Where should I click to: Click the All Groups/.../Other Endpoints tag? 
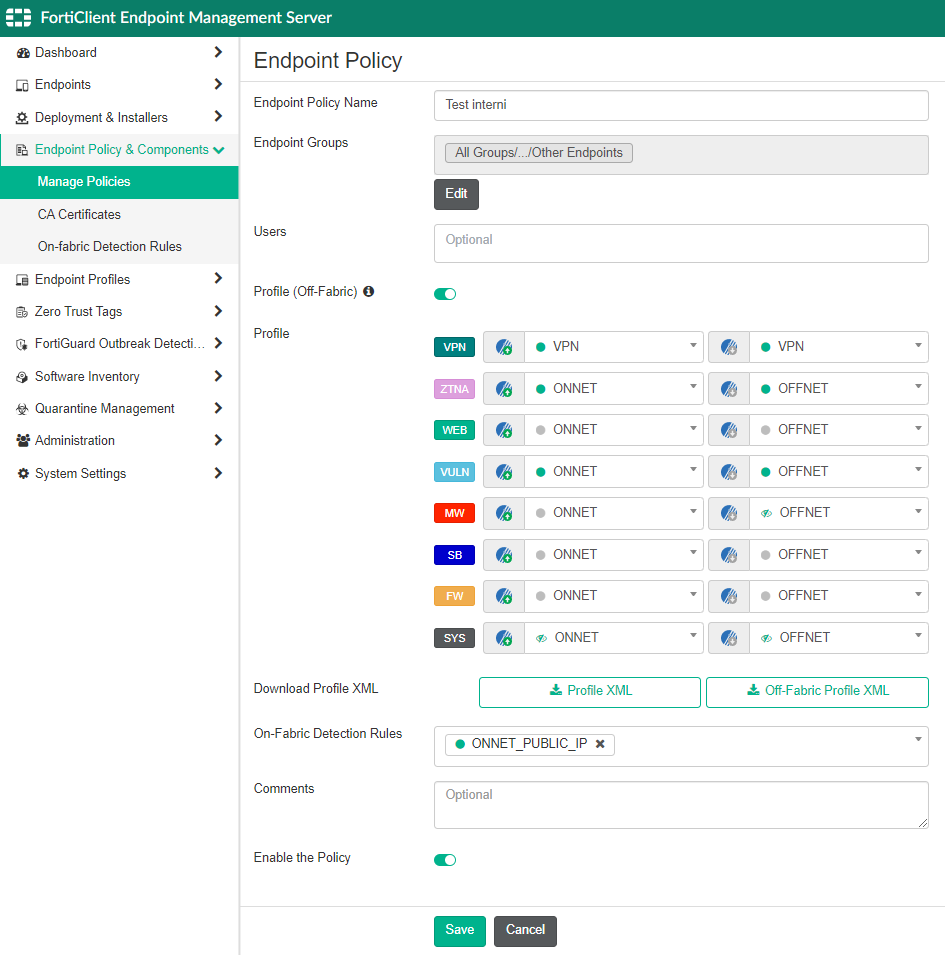539,153
